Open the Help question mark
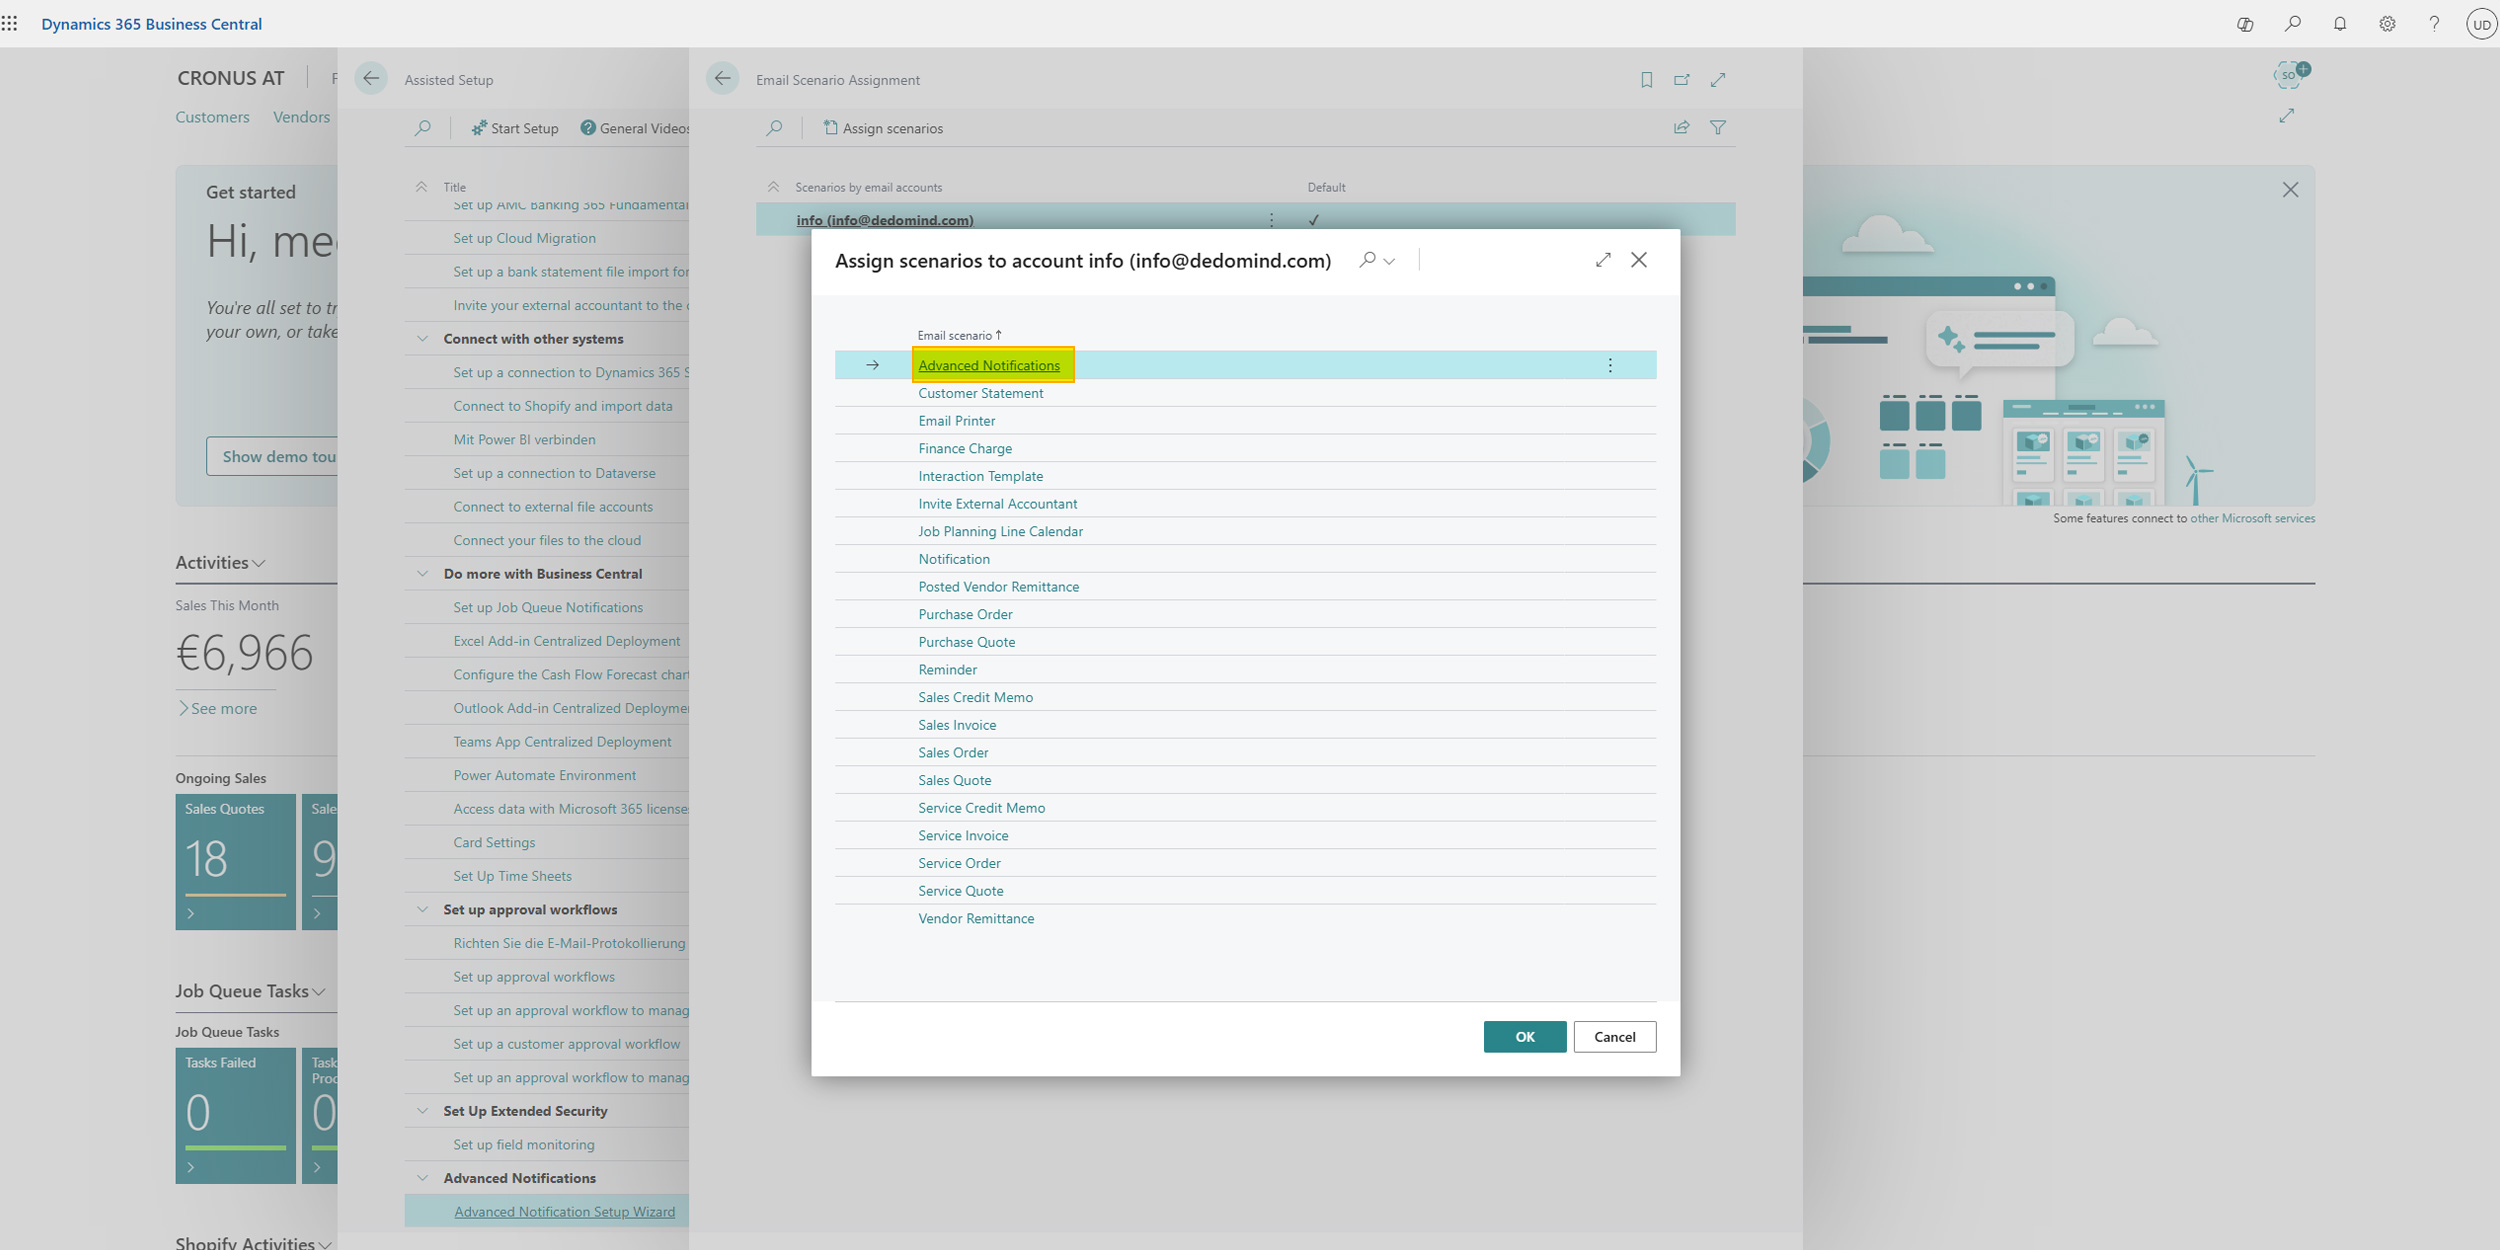 [2434, 23]
